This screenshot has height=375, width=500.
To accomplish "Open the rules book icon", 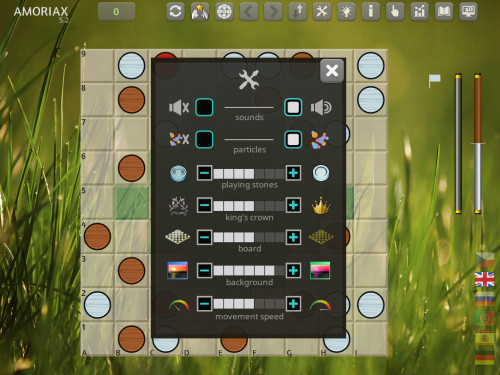I will (444, 12).
